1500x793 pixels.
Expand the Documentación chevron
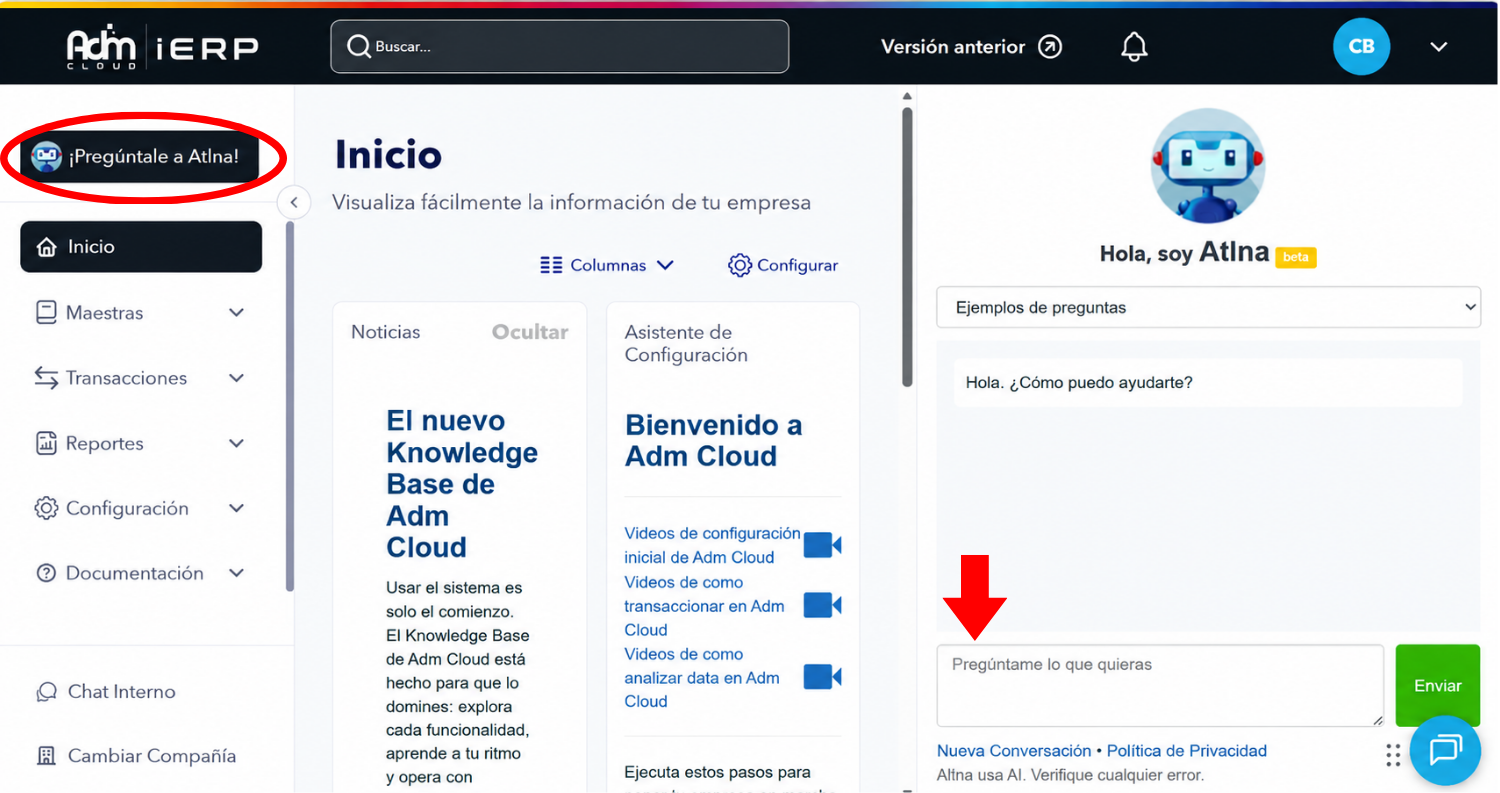tap(237, 573)
